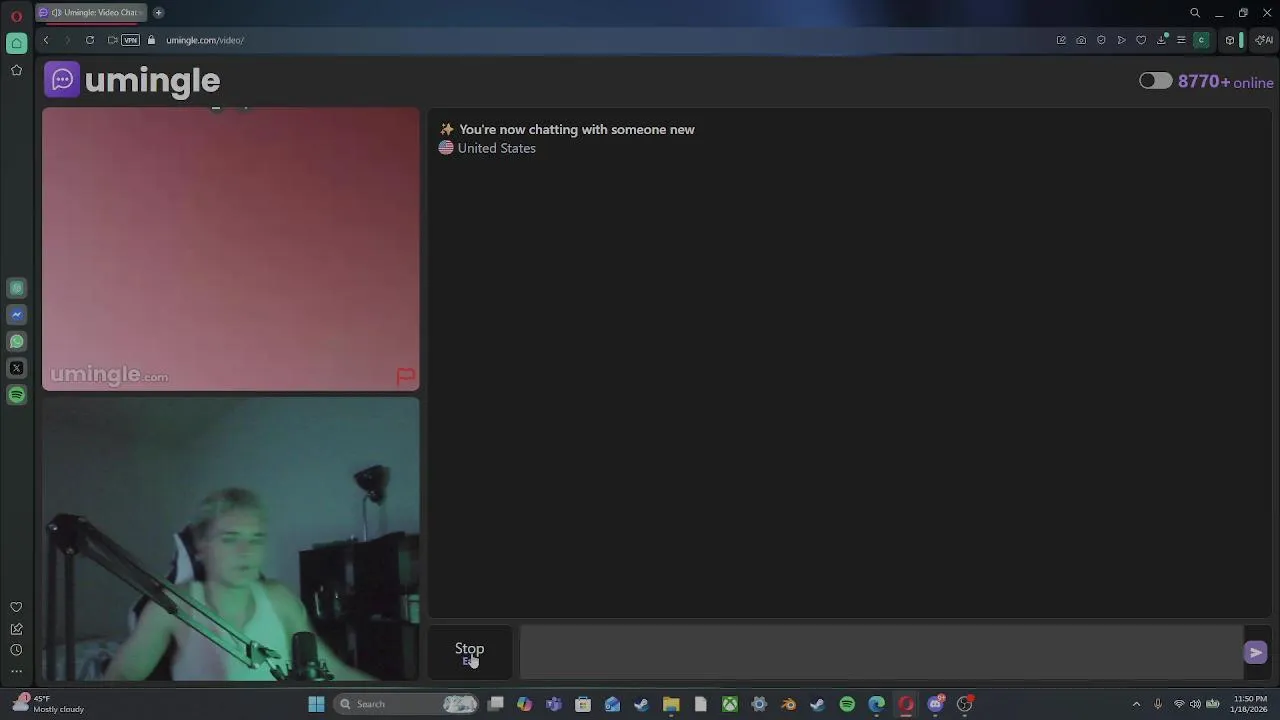Open the ChatGPT icon in Opera sidebar

pos(16,288)
